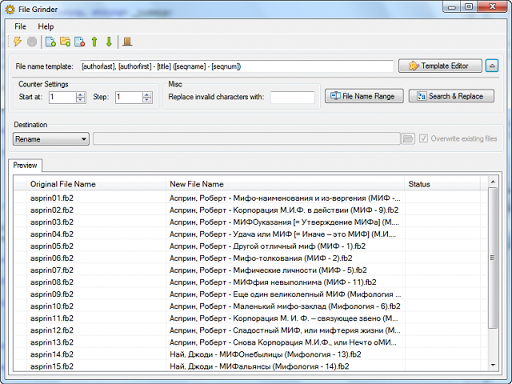Select the asprin07.fb2 row
This screenshot has height=384, width=512.
coord(251,270)
